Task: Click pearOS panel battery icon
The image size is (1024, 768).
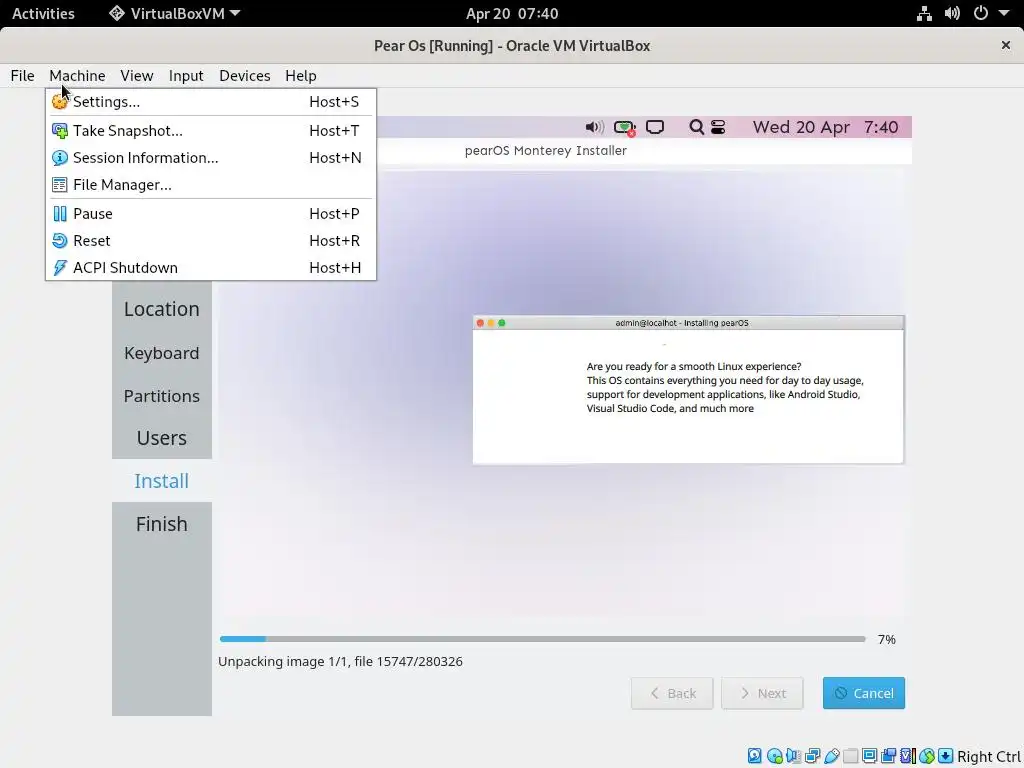Action: click(625, 128)
